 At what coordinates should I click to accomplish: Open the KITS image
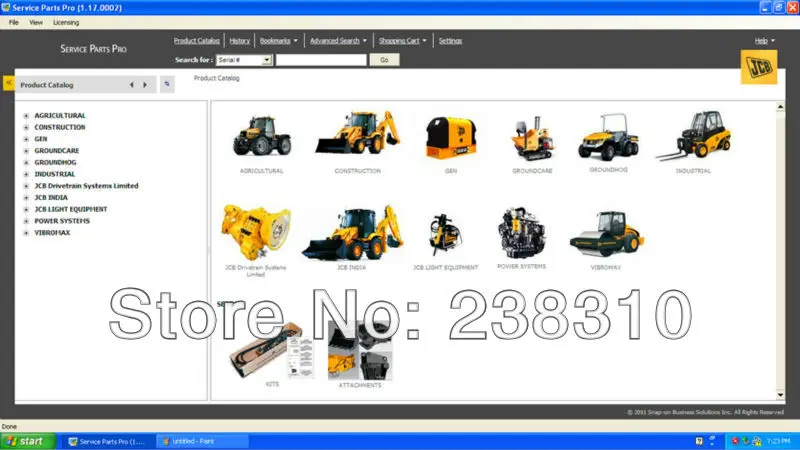click(272, 351)
